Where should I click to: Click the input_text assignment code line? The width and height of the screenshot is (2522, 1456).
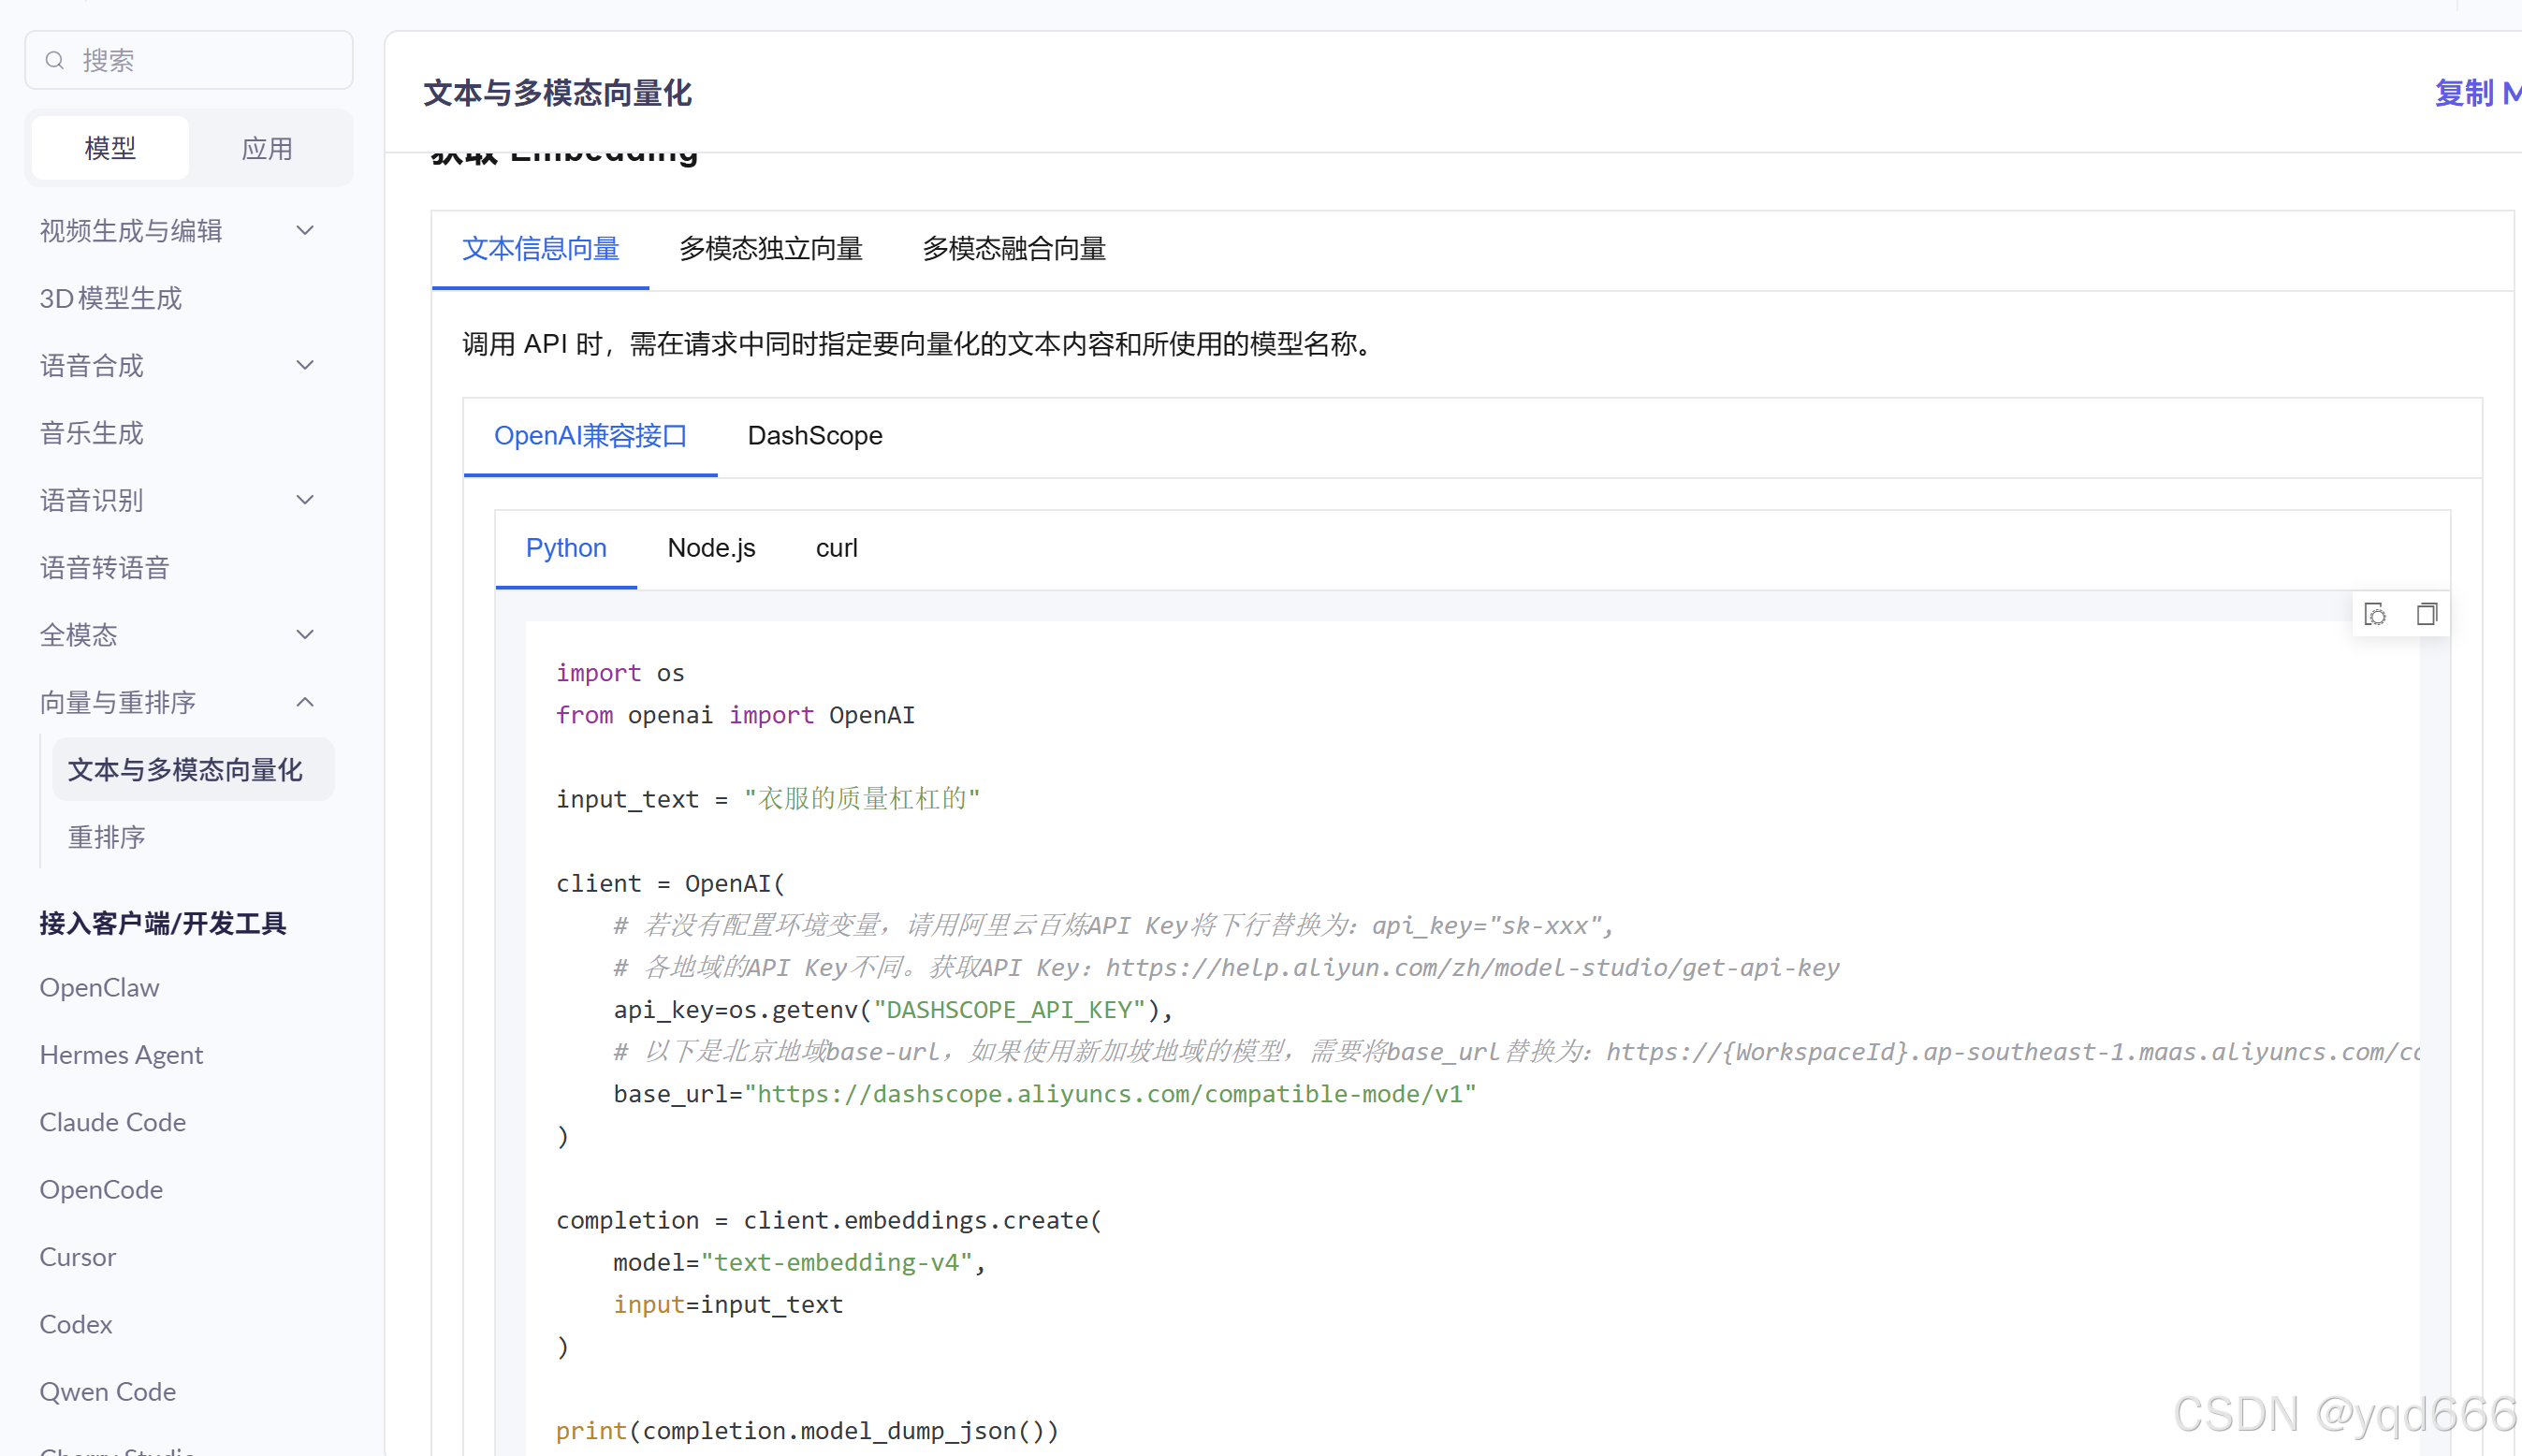(x=768, y=799)
